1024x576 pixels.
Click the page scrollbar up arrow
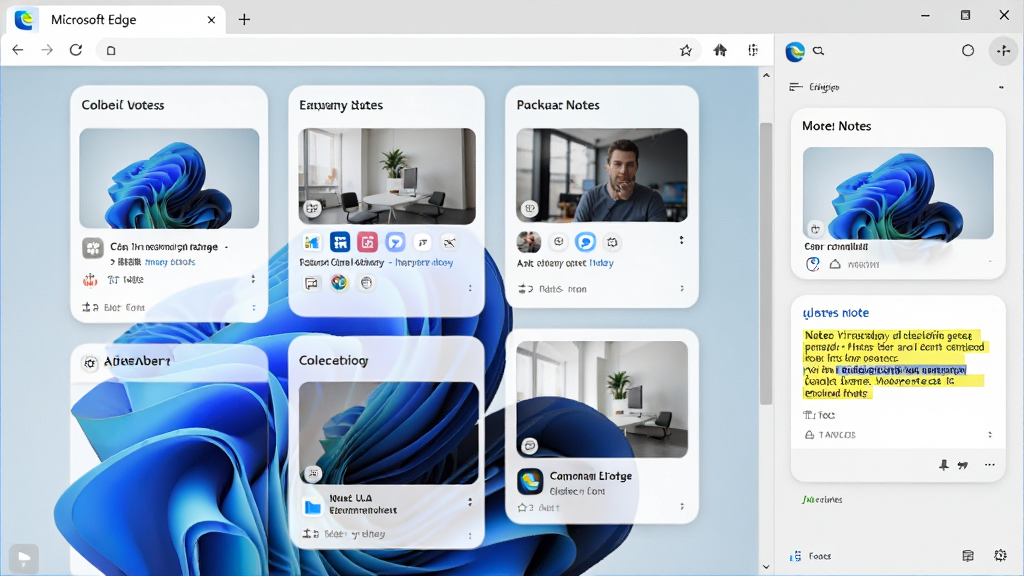766,76
